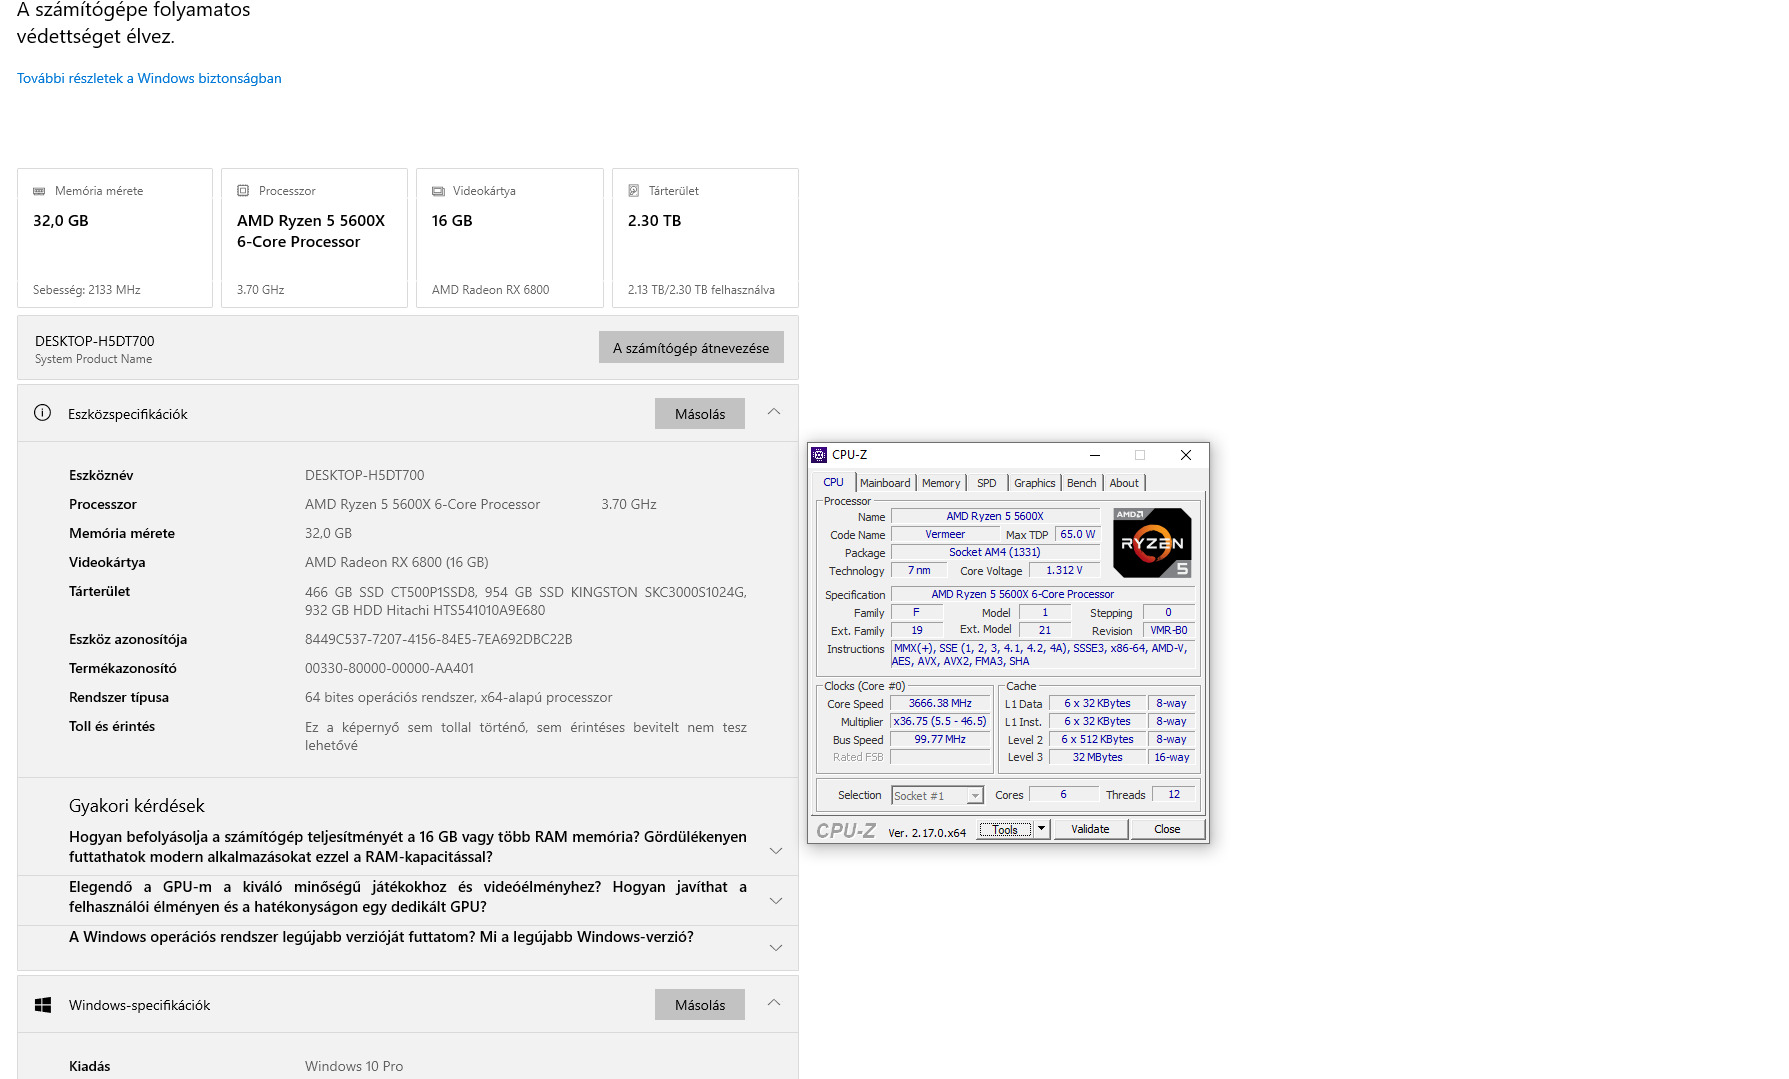Expand the 16 GB RAM memória question
1789x1079 pixels.
click(775, 850)
